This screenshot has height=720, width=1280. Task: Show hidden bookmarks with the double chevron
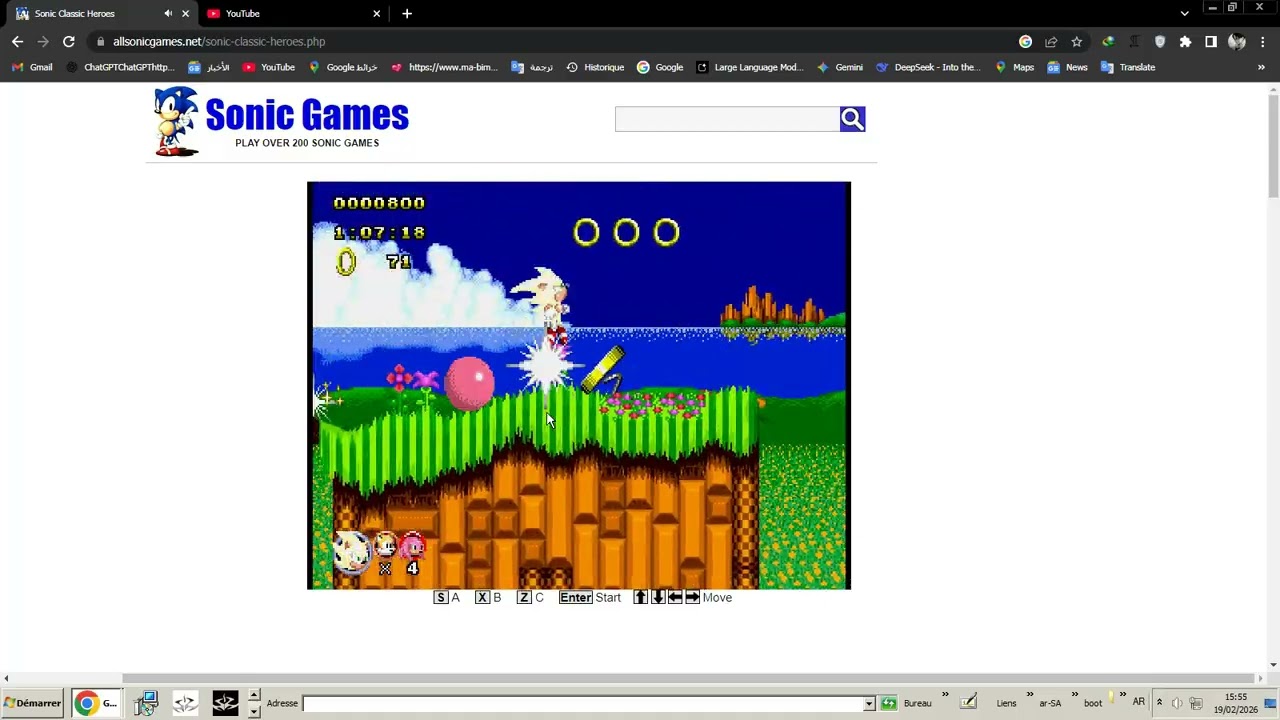point(1261,67)
